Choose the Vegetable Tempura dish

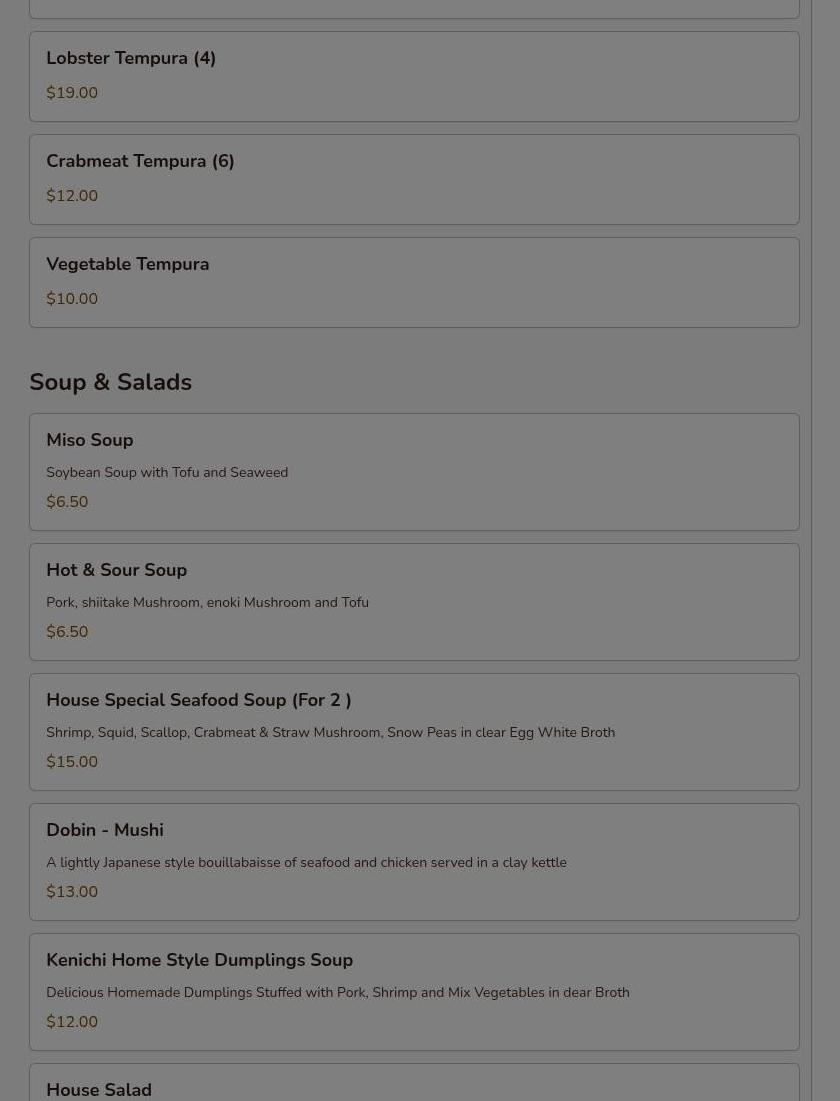[x=414, y=282]
